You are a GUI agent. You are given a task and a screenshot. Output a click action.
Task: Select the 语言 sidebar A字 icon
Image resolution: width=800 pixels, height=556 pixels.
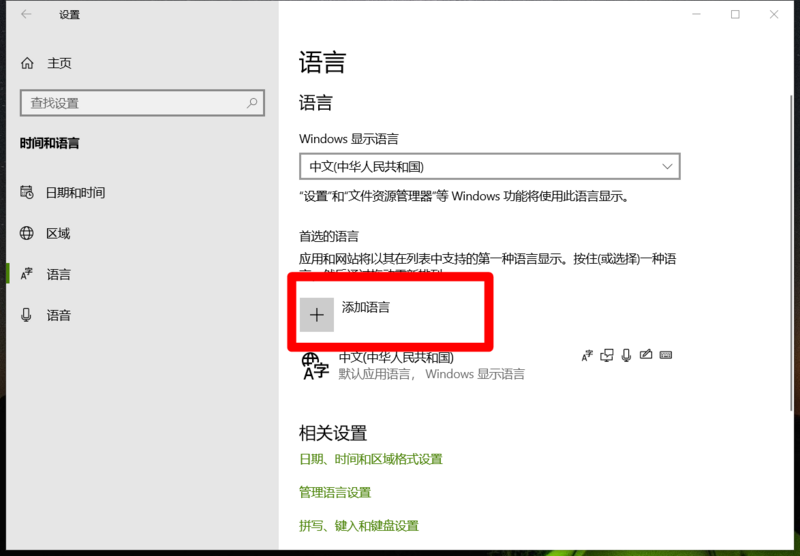(27, 274)
